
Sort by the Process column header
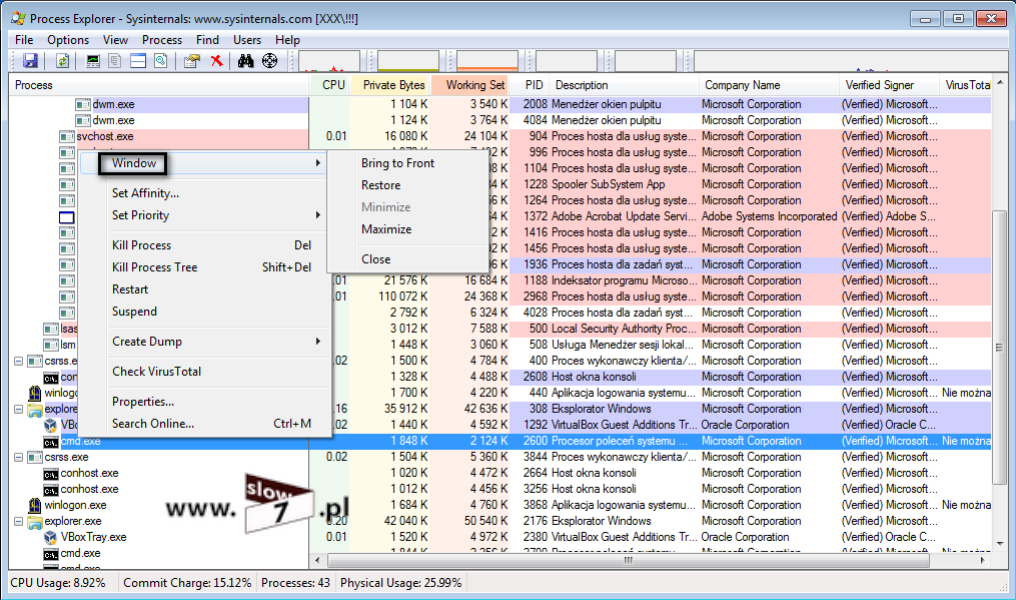159,85
